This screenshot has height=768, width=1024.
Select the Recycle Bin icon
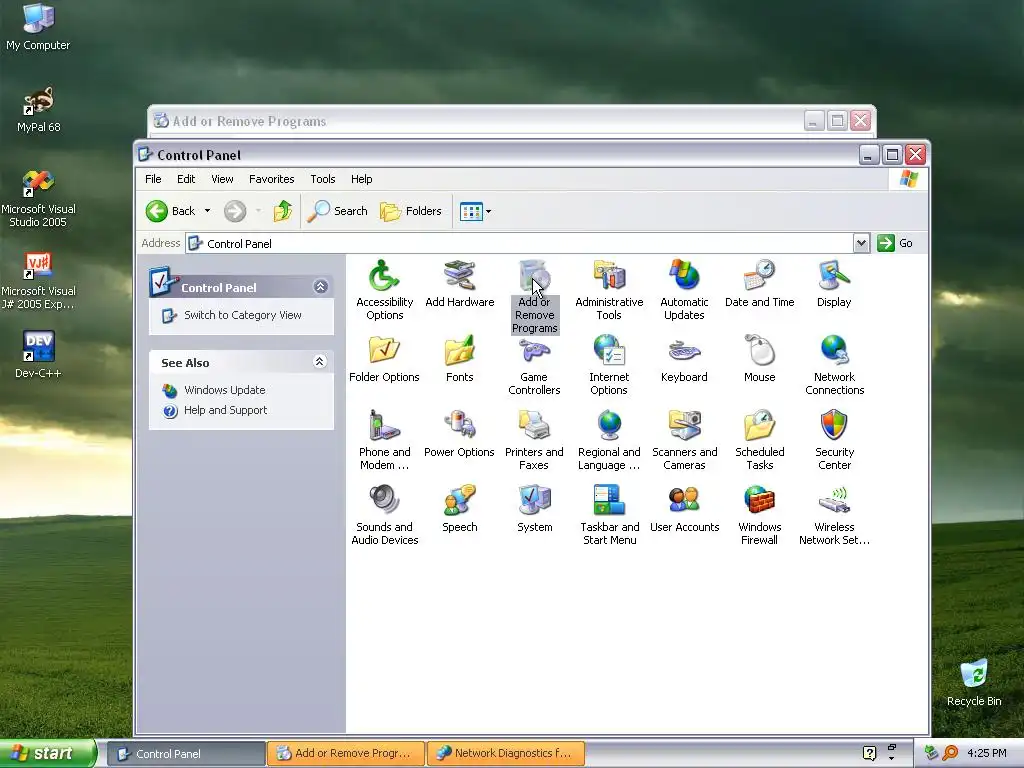(x=974, y=682)
